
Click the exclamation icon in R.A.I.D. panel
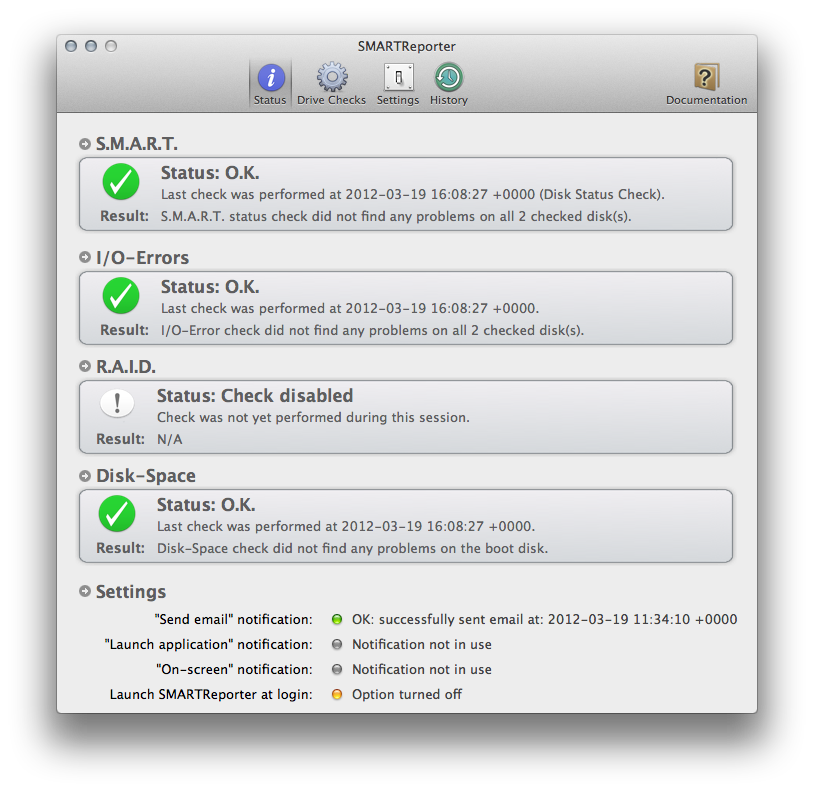click(x=117, y=403)
